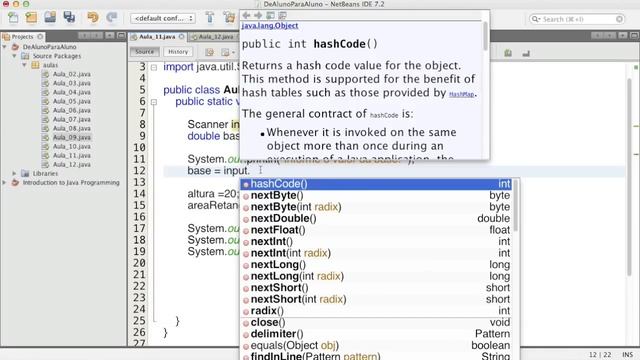Choose nextInt() without arguments
Image resolution: width=640 pixels, height=360 pixels.
[377, 242]
